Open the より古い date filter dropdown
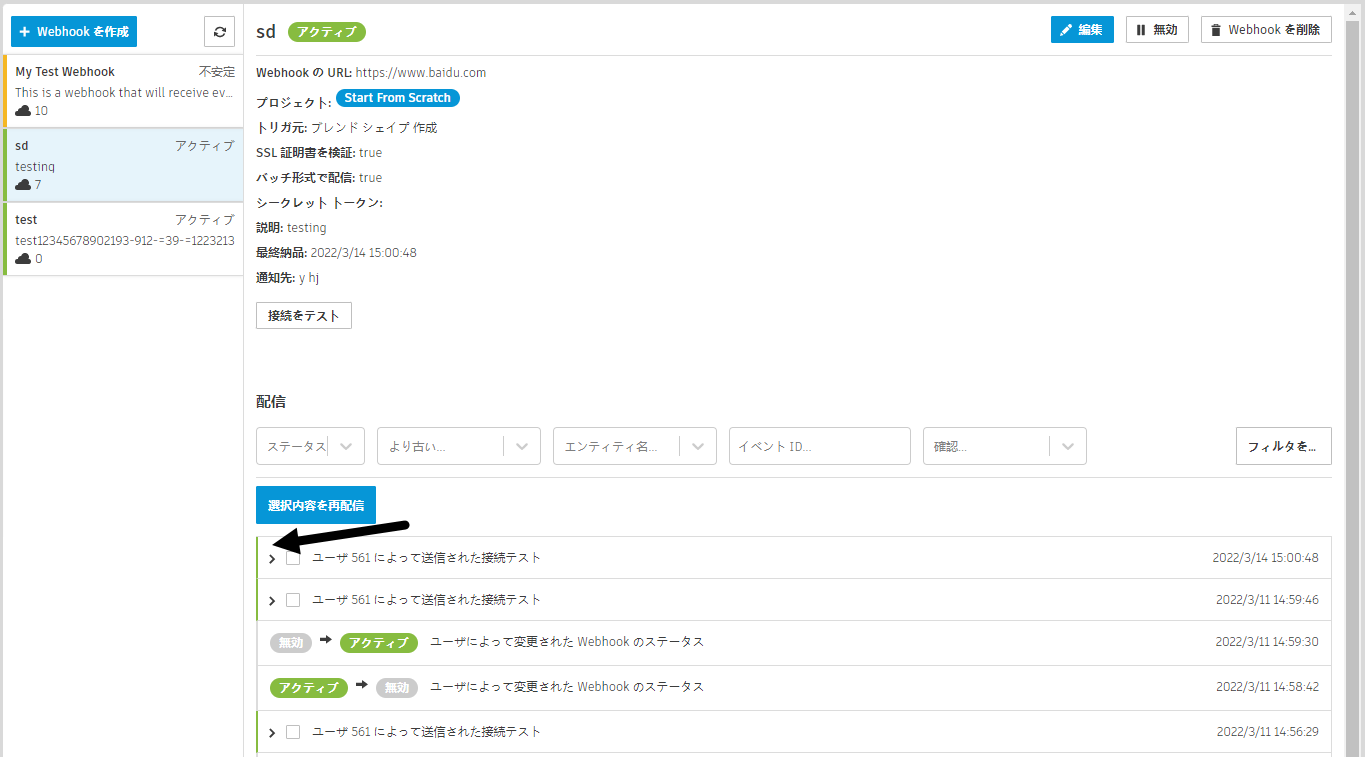The width and height of the screenshot is (1365, 757). tap(458, 446)
